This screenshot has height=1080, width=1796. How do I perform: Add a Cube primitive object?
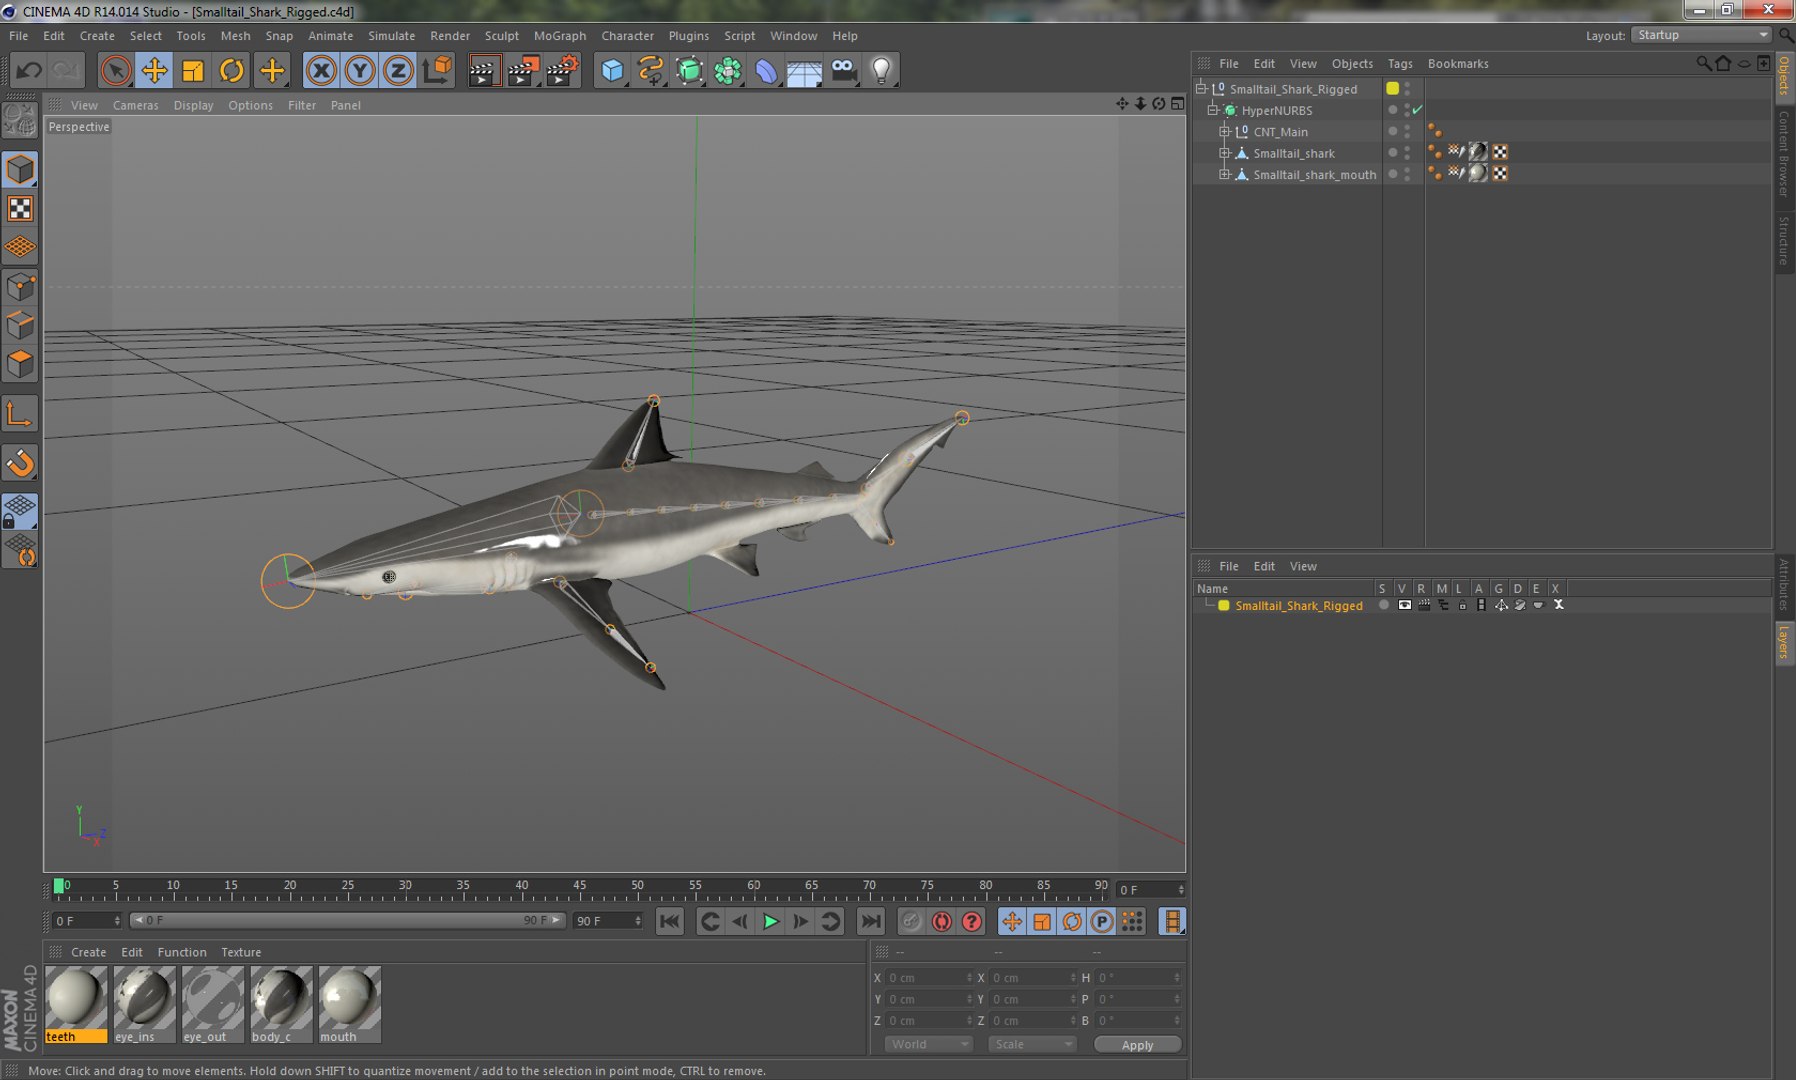[x=612, y=70]
